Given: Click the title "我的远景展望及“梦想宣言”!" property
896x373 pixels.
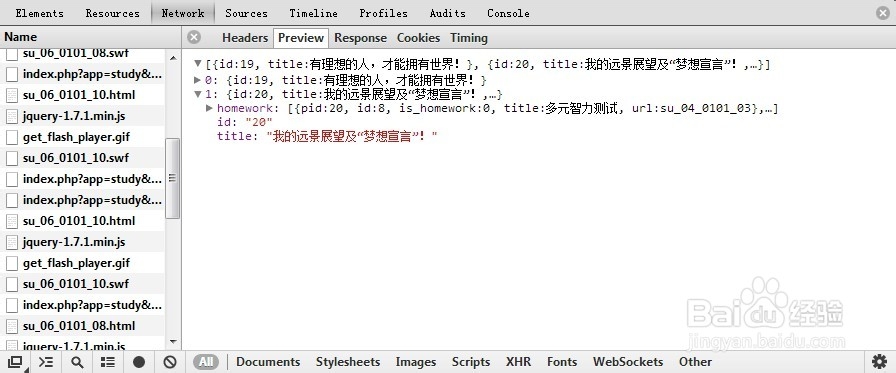Looking at the screenshot, I should [327, 136].
